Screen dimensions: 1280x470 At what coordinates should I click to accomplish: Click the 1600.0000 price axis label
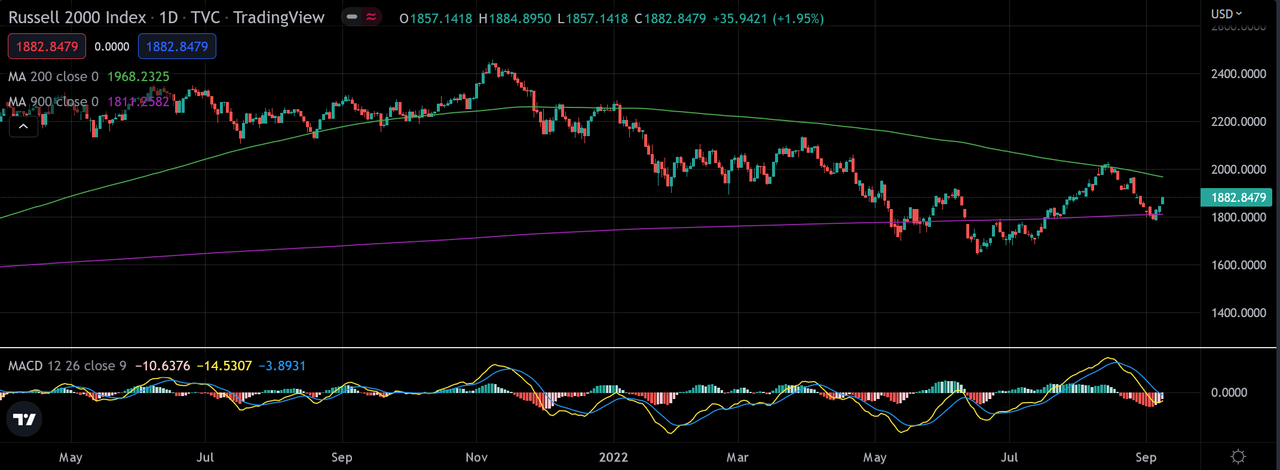pos(1240,266)
